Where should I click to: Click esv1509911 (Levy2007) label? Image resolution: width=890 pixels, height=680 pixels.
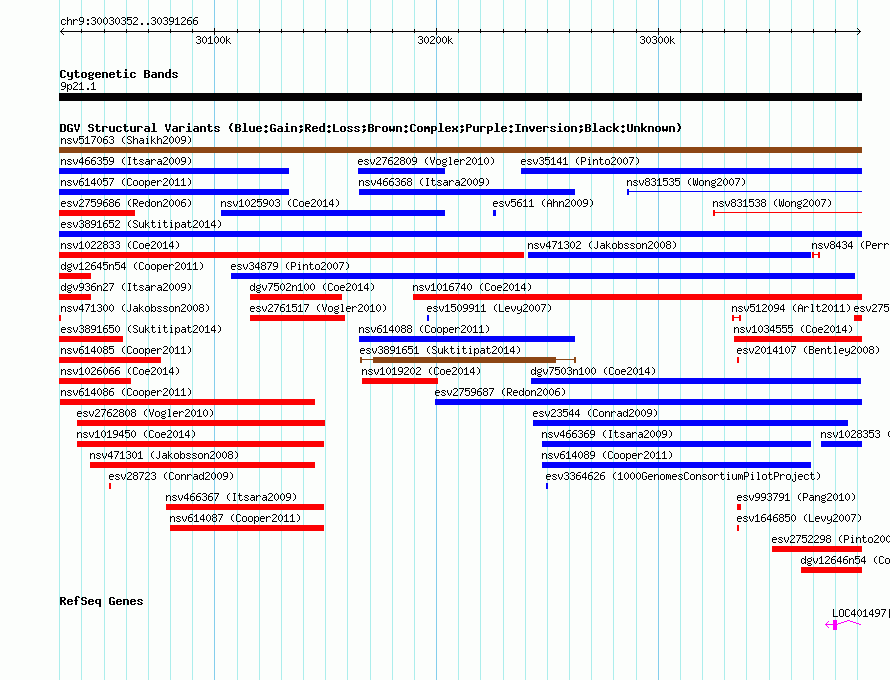[489, 308]
